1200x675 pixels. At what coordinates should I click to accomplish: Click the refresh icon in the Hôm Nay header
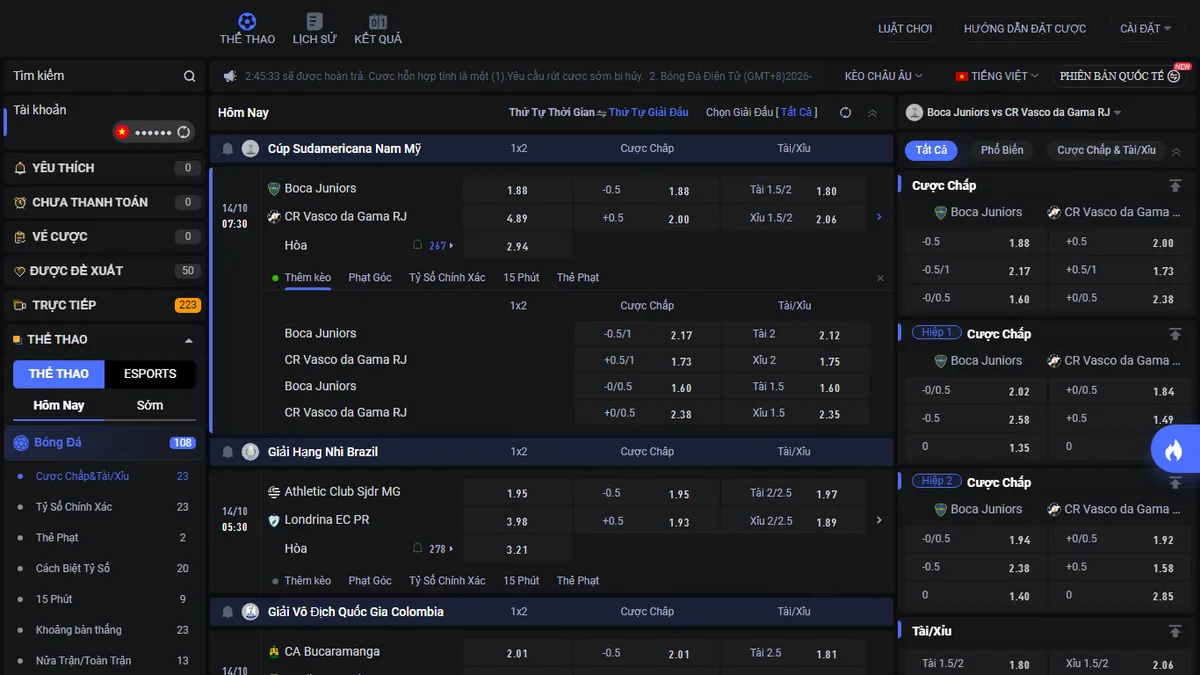click(x=845, y=113)
